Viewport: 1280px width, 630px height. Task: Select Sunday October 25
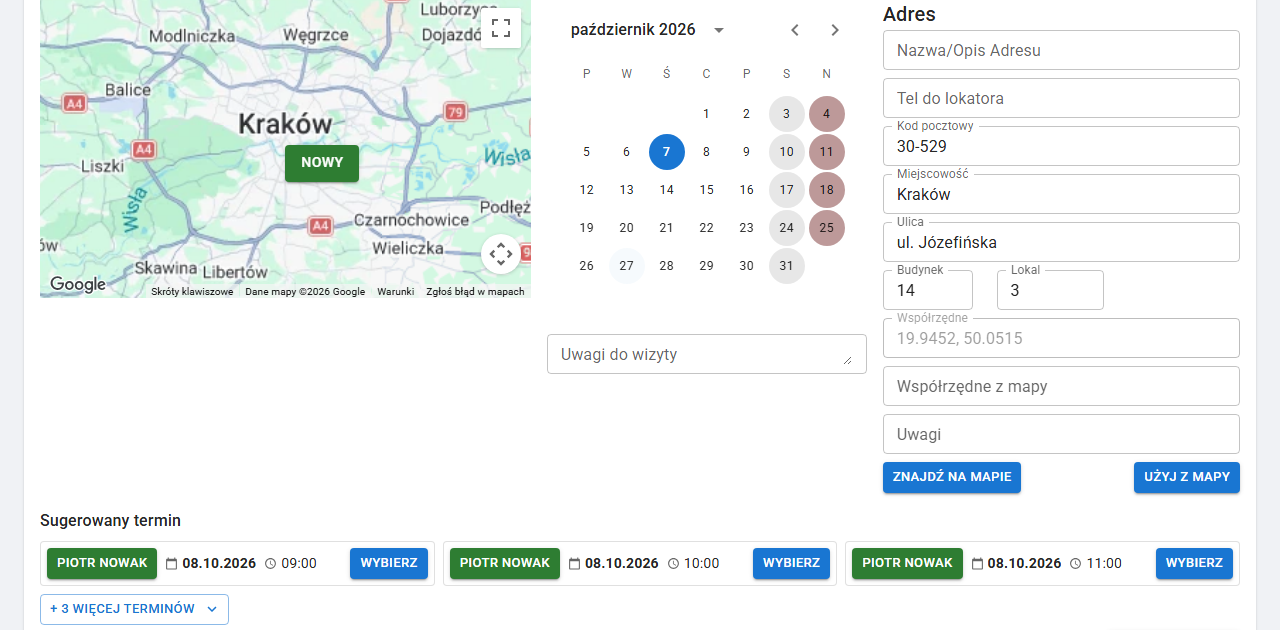coord(827,228)
